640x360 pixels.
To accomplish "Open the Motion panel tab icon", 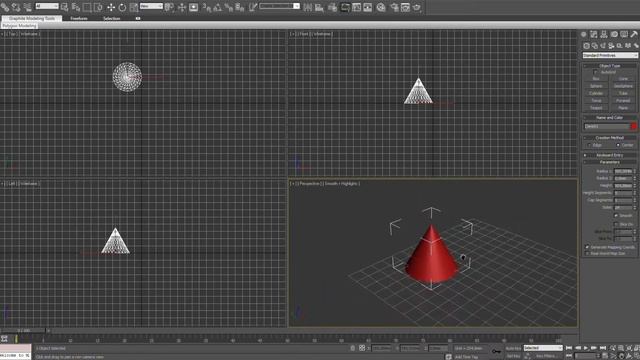I will (x=614, y=34).
